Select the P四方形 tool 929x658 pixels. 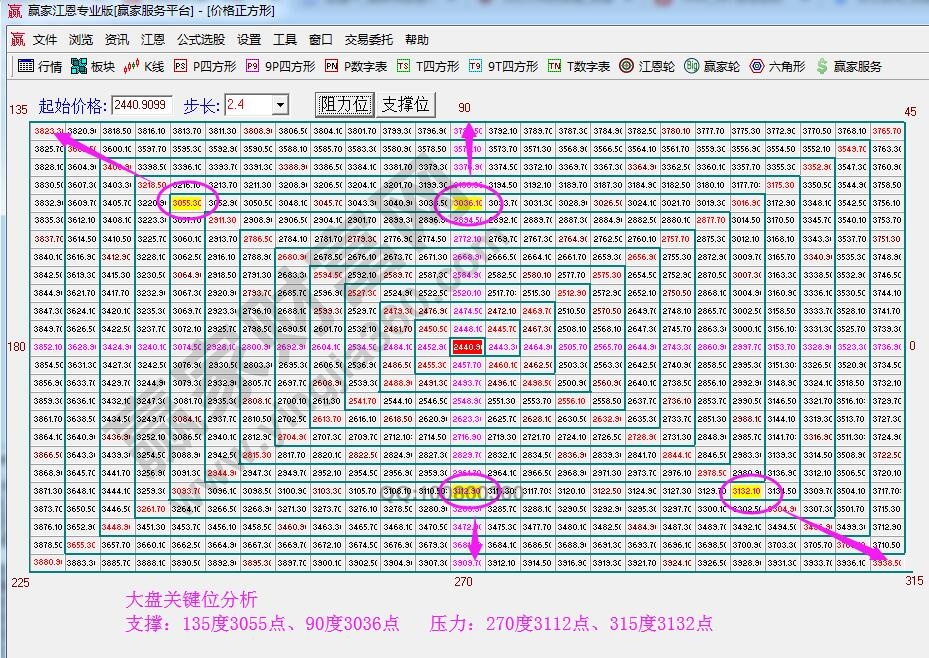(x=205, y=67)
